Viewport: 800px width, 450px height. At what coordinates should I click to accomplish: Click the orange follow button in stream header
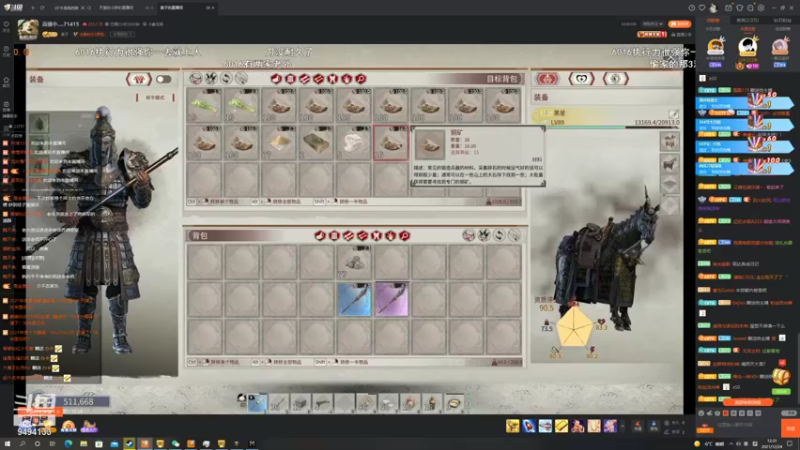(x=680, y=24)
